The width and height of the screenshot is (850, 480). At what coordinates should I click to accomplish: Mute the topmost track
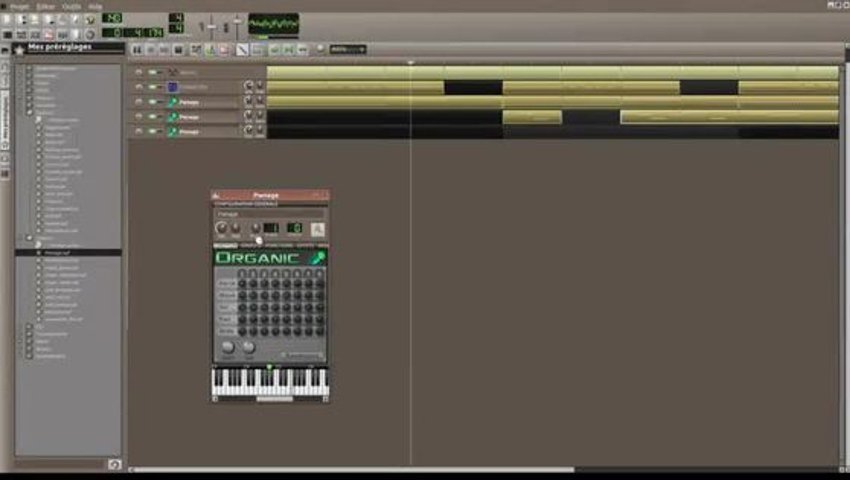point(153,72)
